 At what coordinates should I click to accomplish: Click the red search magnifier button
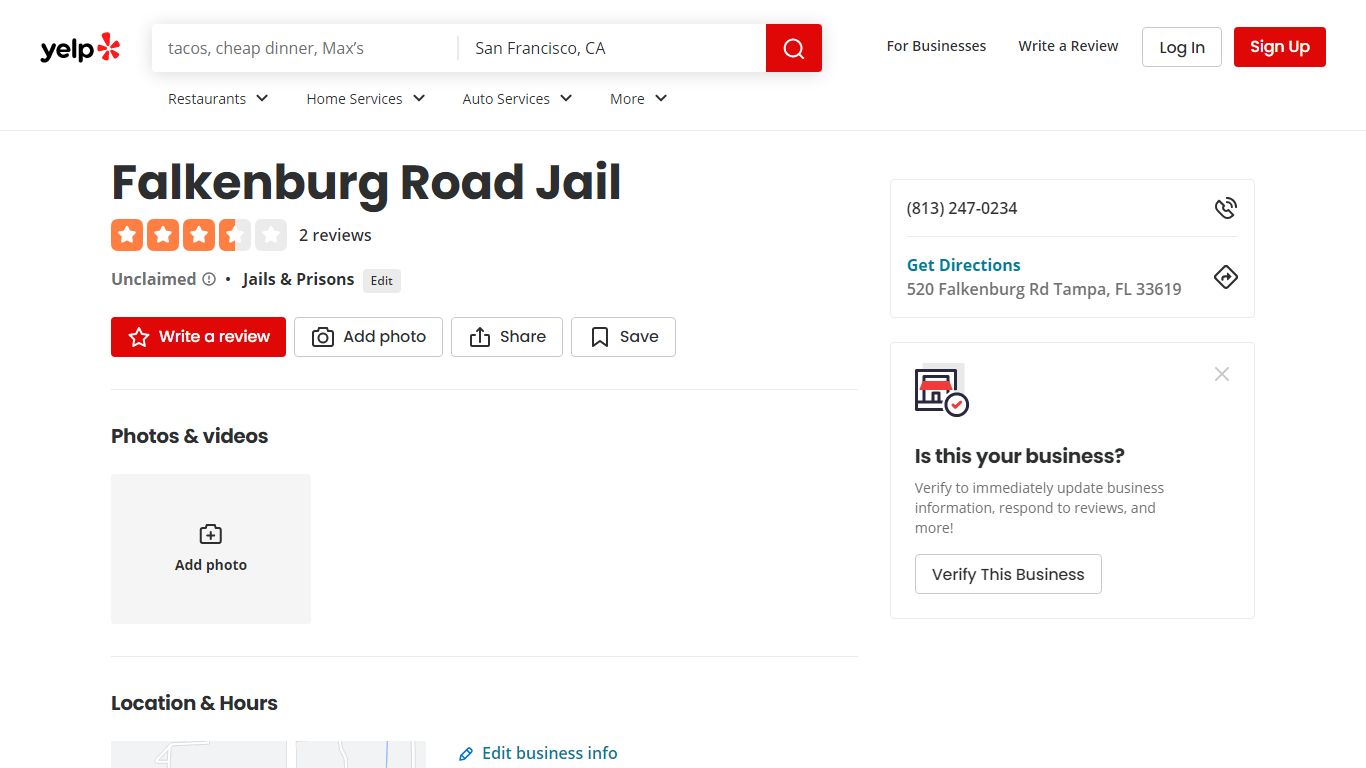(794, 48)
